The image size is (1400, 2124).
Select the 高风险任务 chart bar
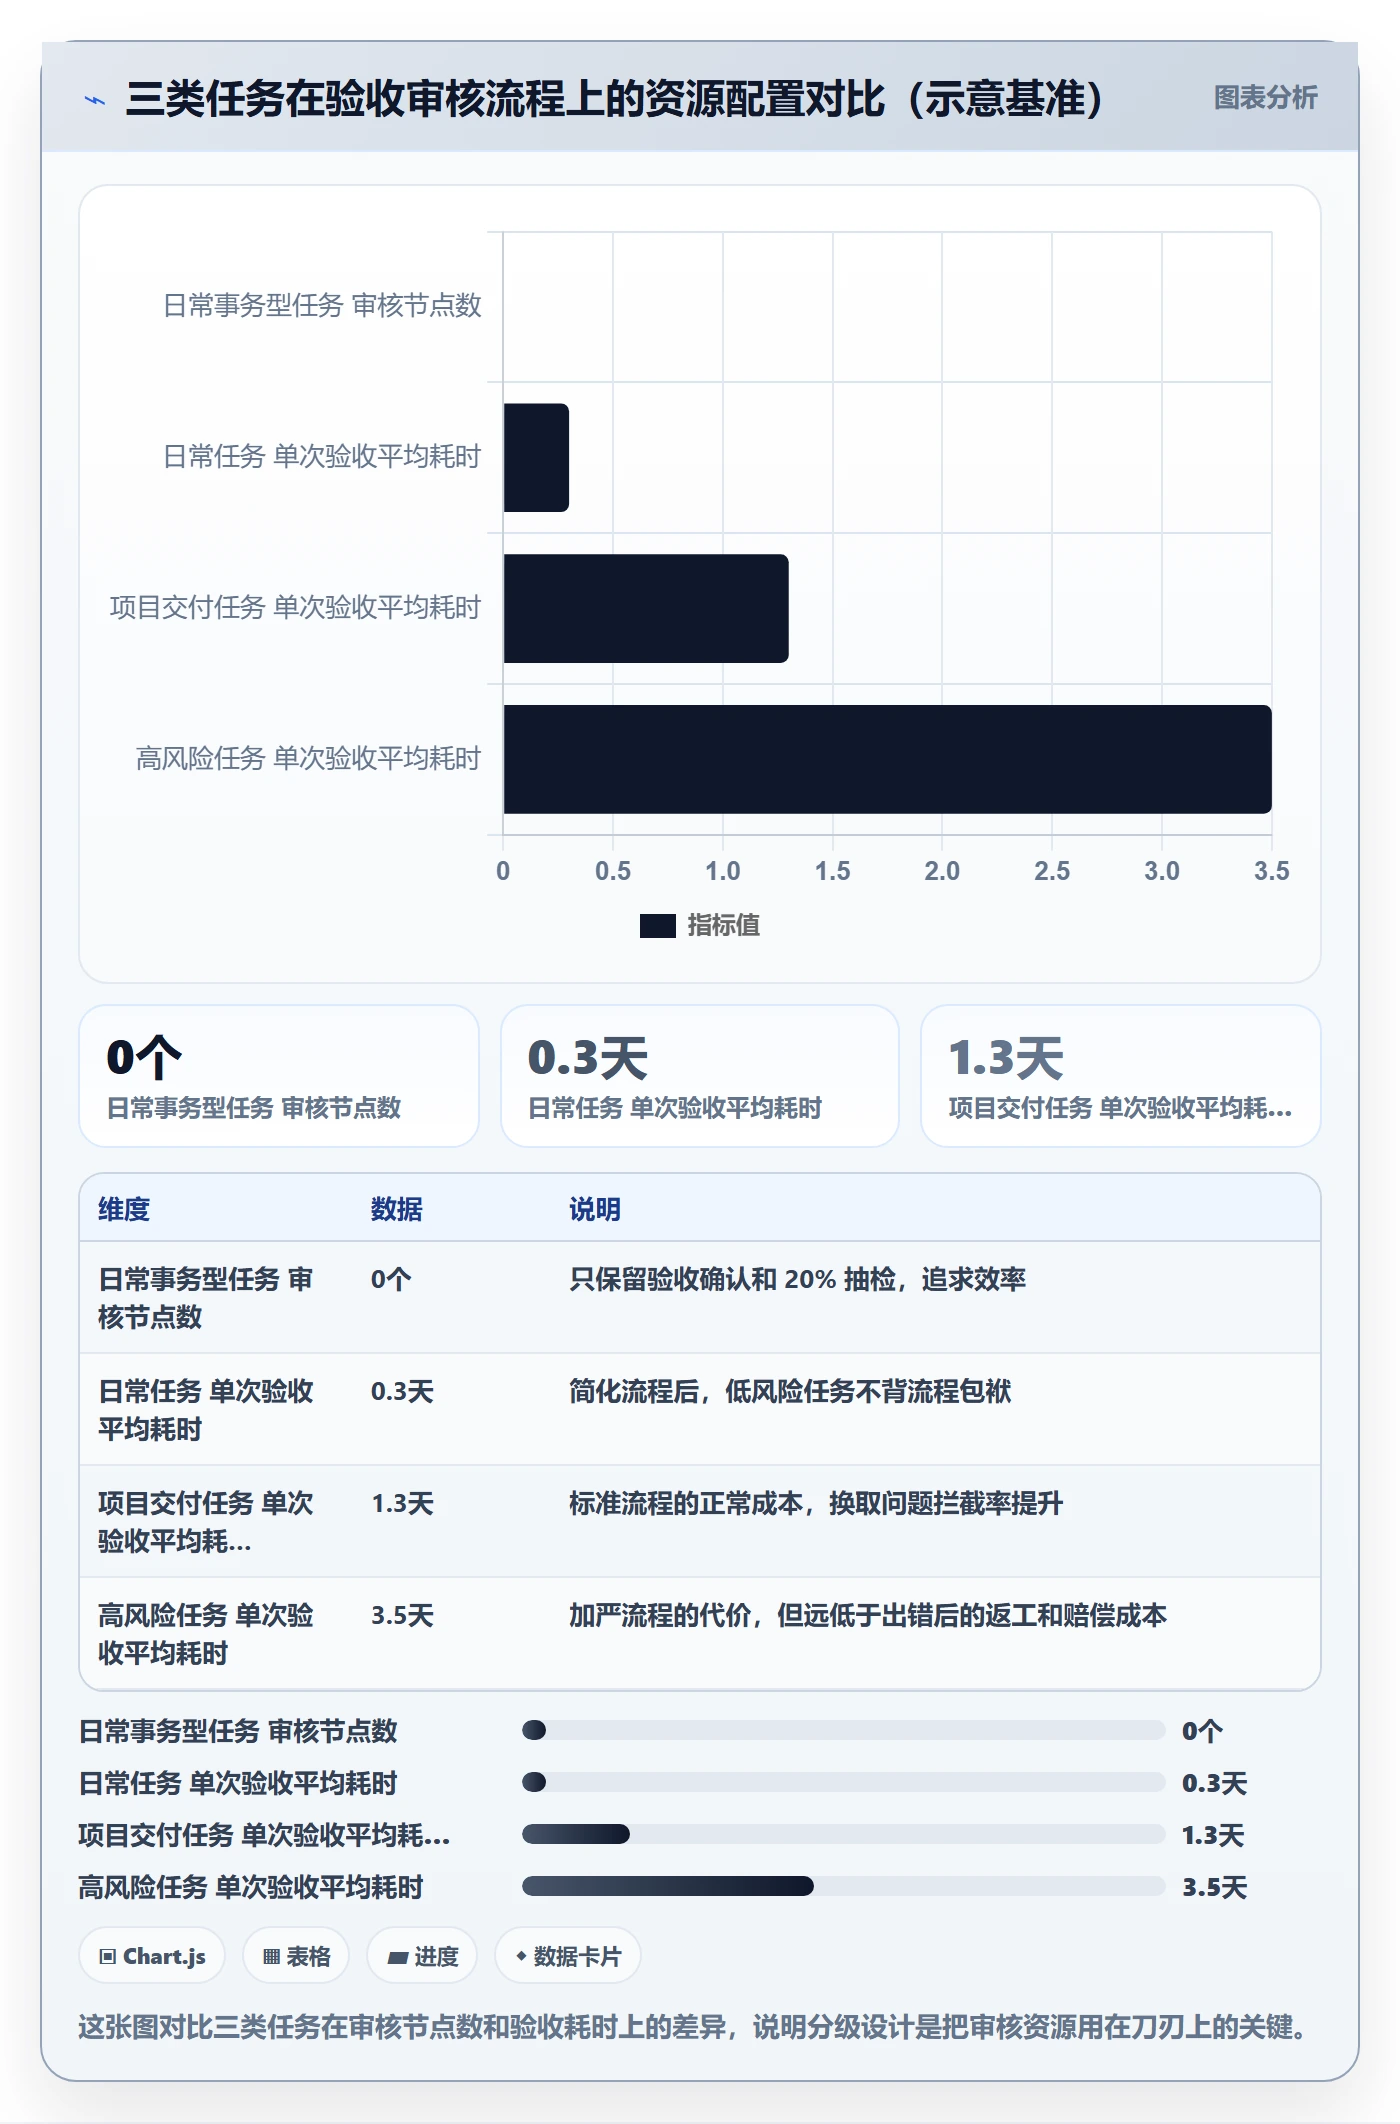(887, 759)
